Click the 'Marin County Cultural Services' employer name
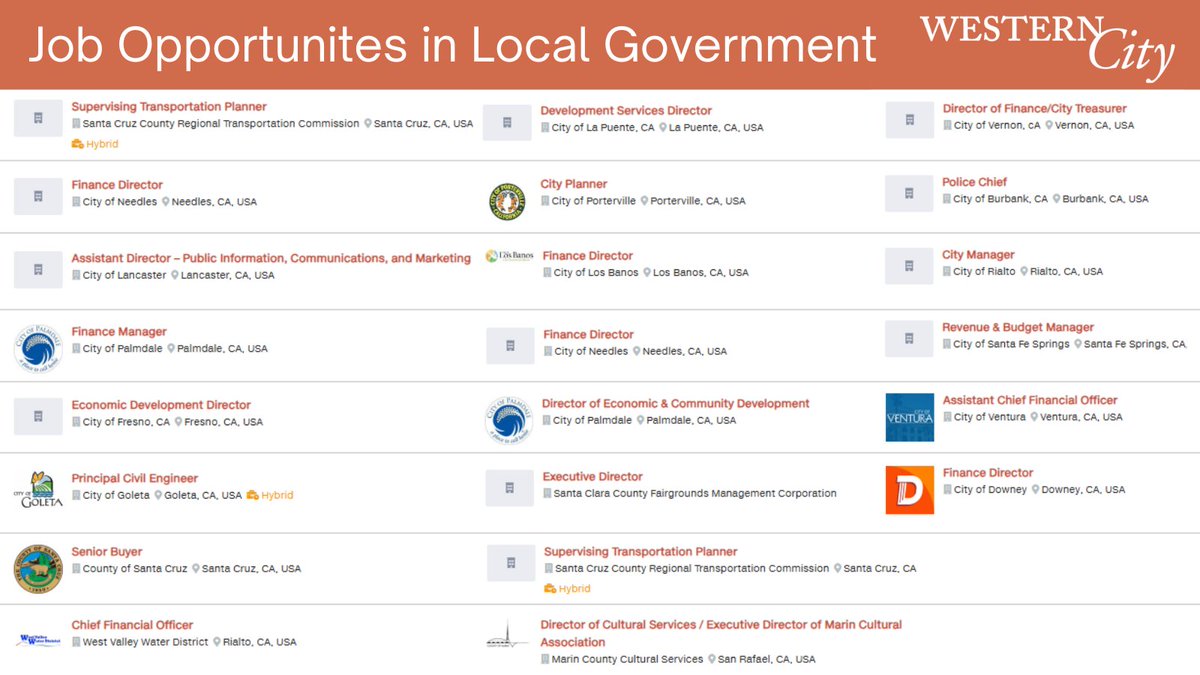Screen dimensions: 1200x675 pos(628,660)
